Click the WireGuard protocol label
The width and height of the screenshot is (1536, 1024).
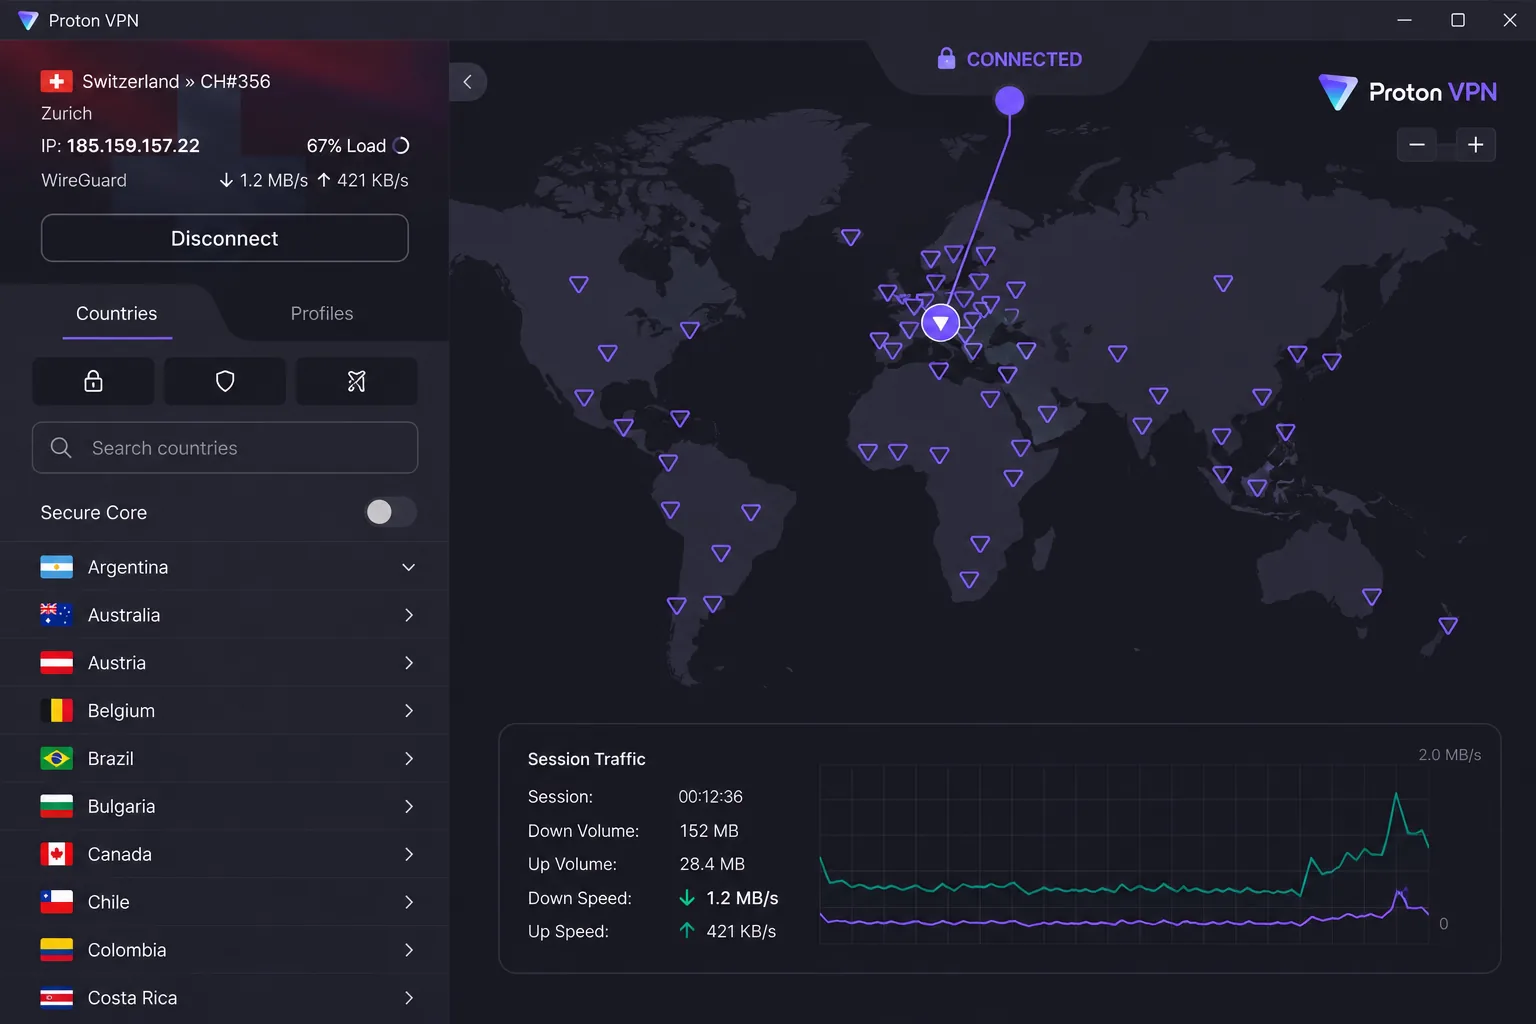[84, 181]
